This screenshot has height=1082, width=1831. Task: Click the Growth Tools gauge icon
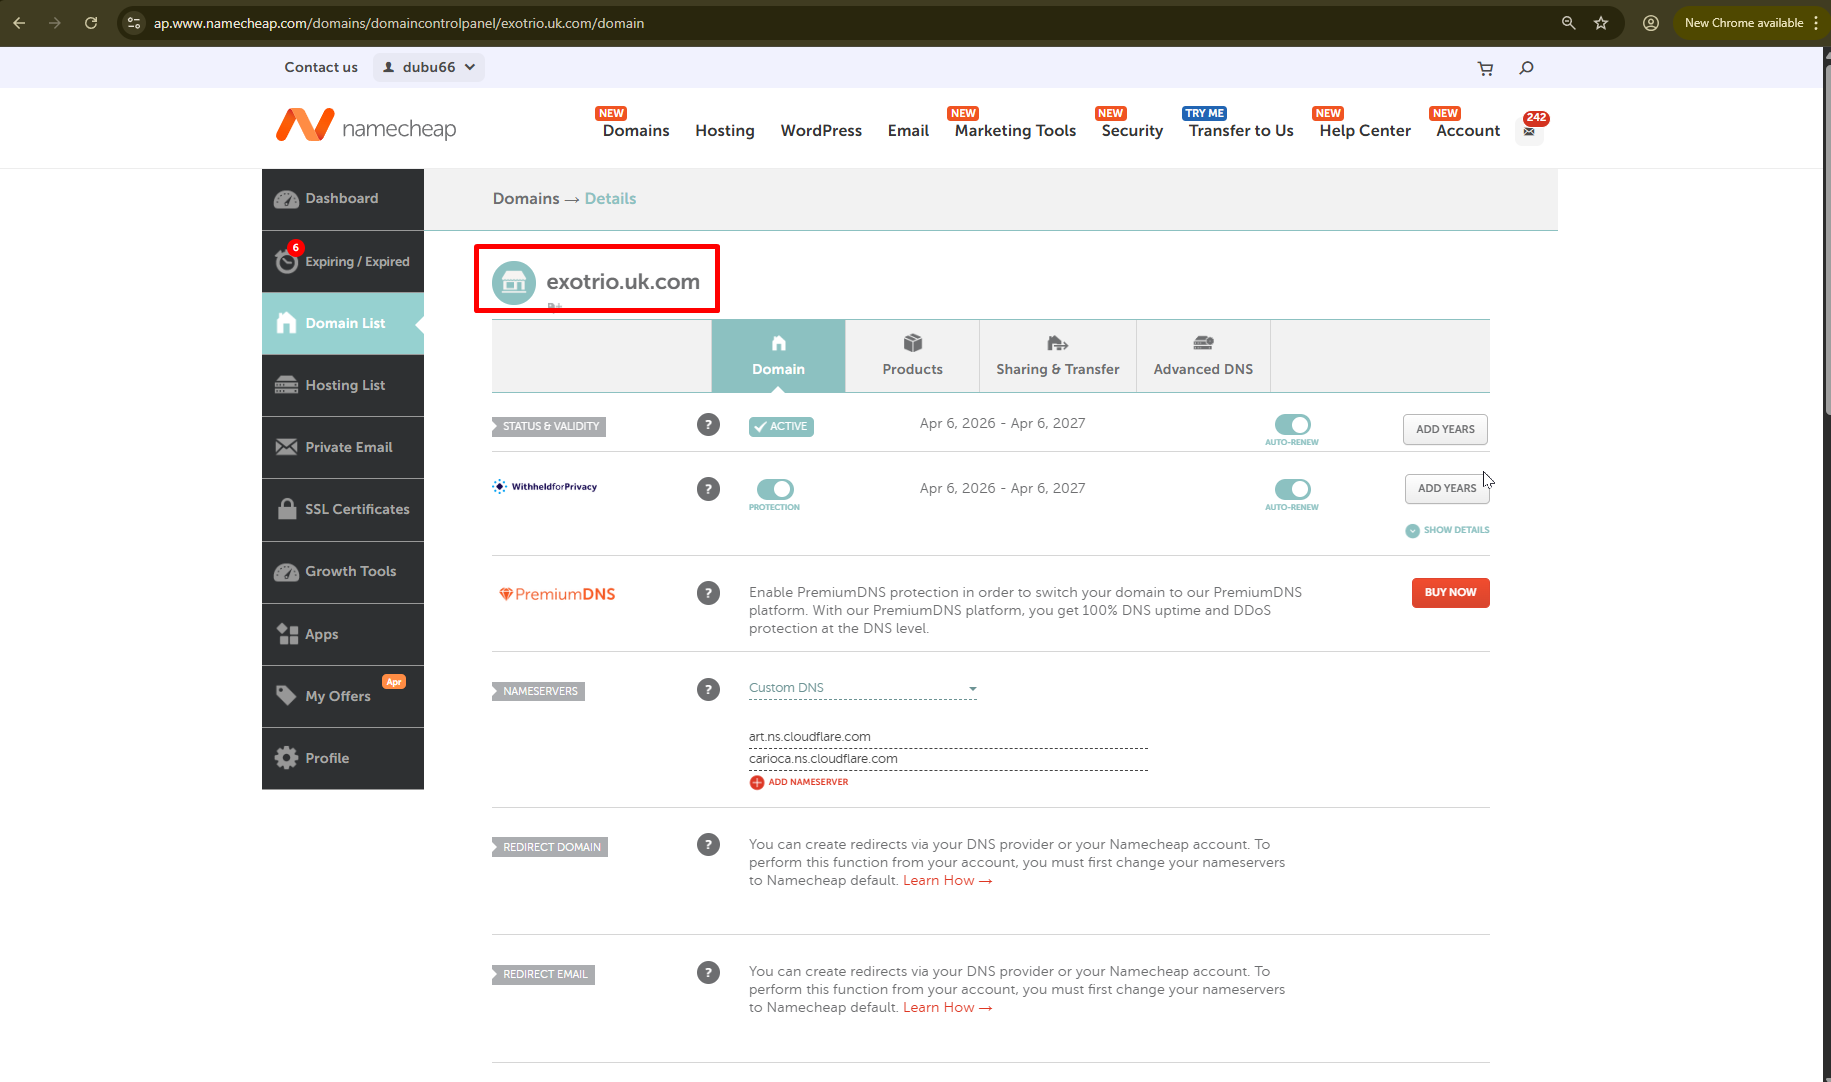point(286,572)
